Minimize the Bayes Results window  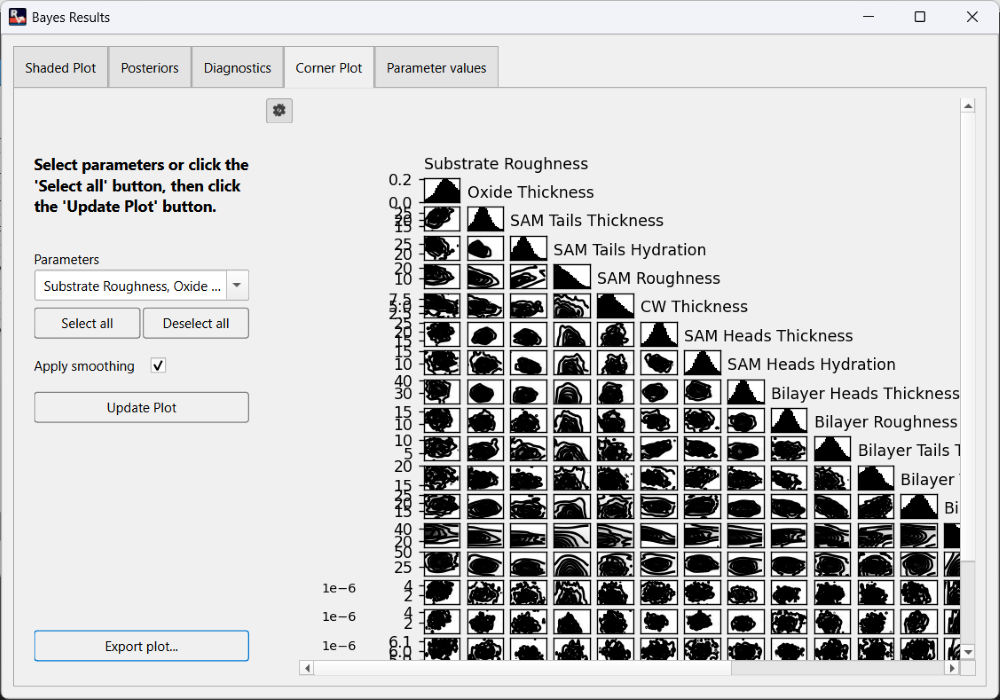[868, 17]
